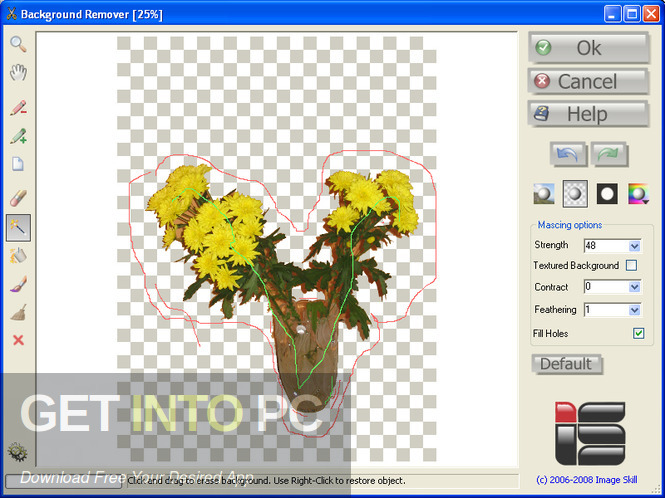Click the blank page icon in toolbar
Image resolution: width=665 pixels, height=498 pixels.
18,164
